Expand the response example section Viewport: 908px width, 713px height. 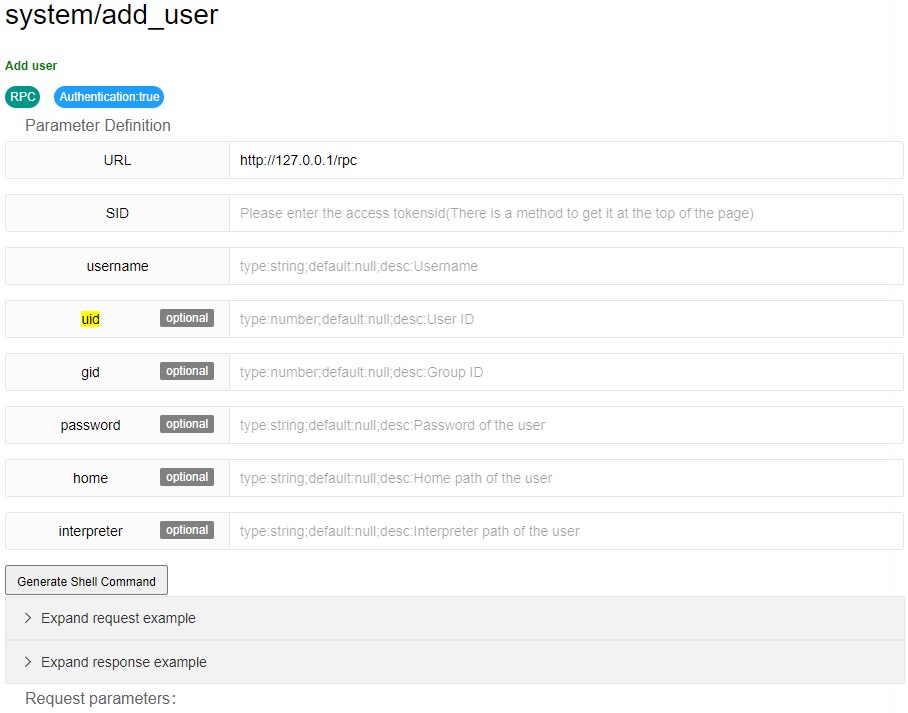(123, 662)
